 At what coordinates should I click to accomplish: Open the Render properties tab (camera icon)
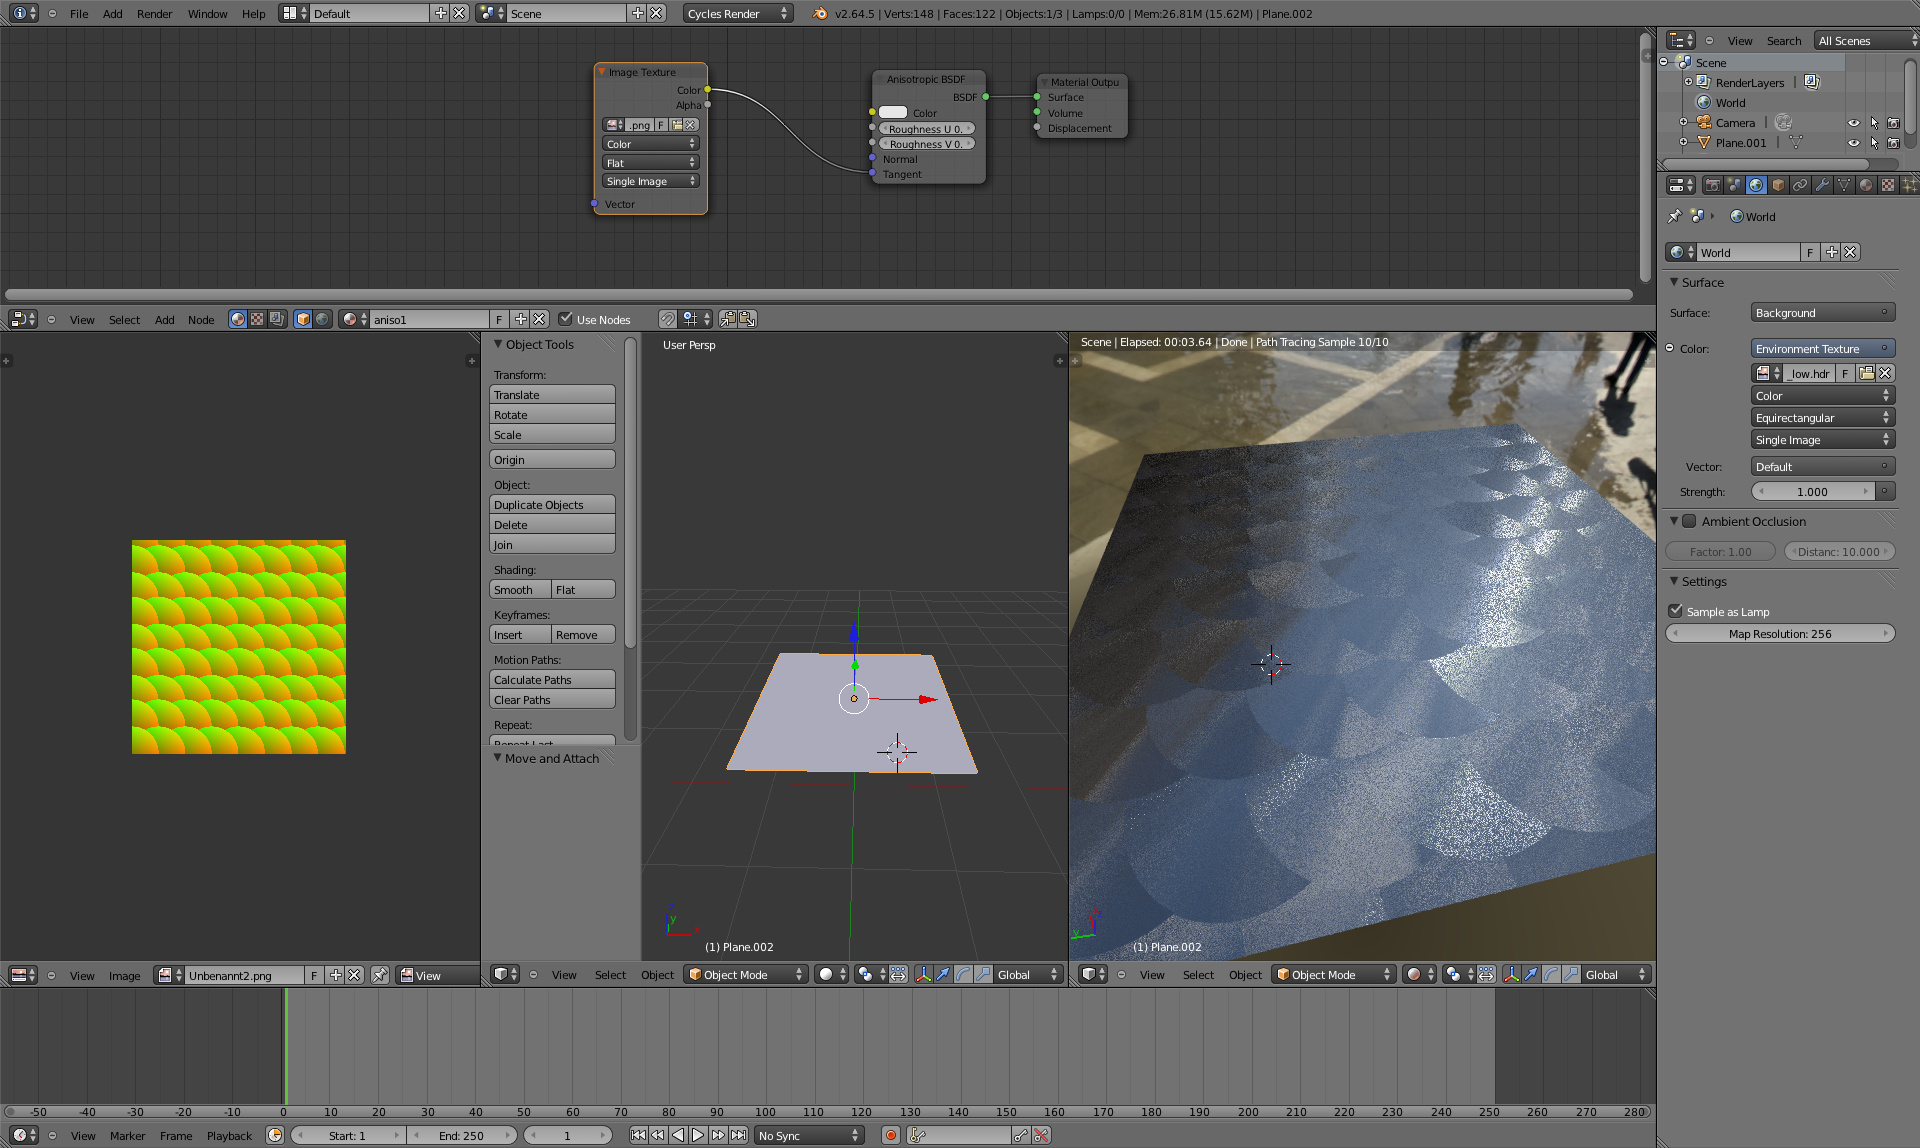coord(1712,185)
